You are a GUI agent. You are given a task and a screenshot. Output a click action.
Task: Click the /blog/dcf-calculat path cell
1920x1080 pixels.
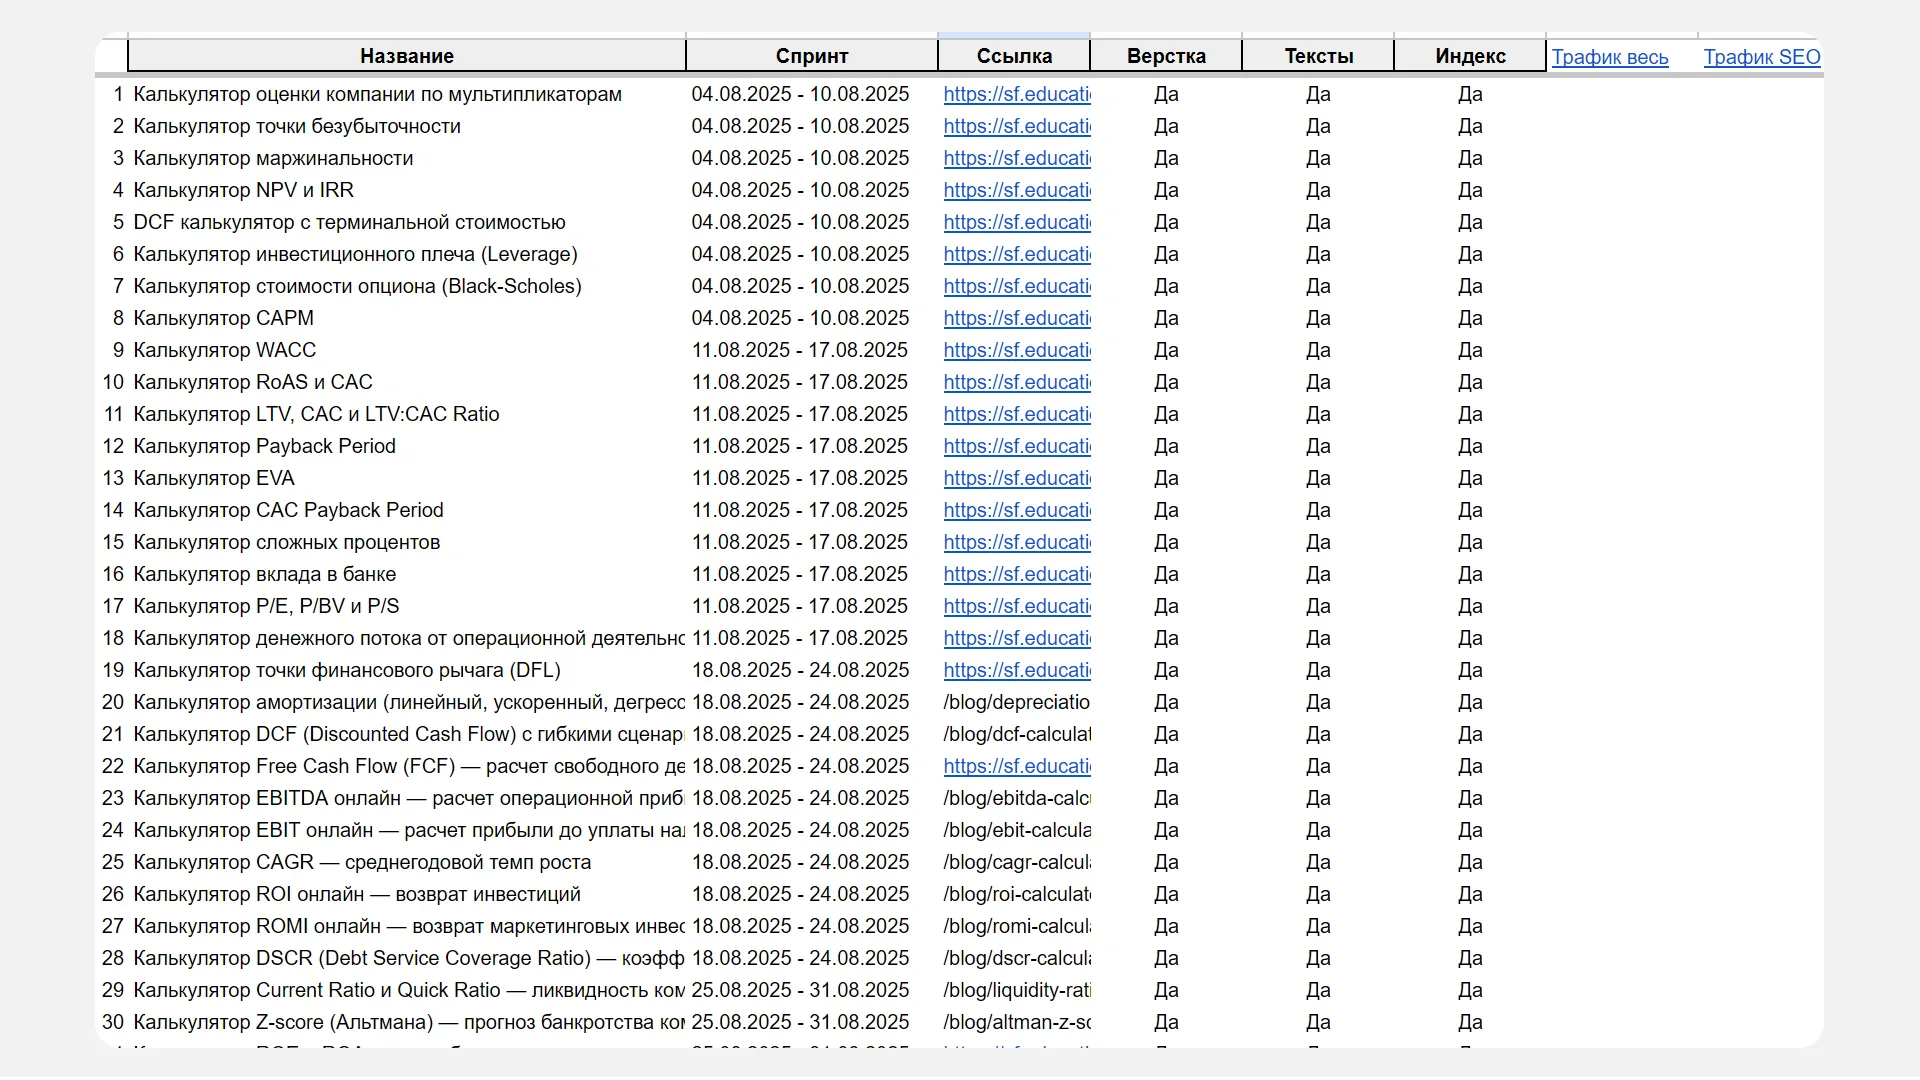coord(1017,734)
